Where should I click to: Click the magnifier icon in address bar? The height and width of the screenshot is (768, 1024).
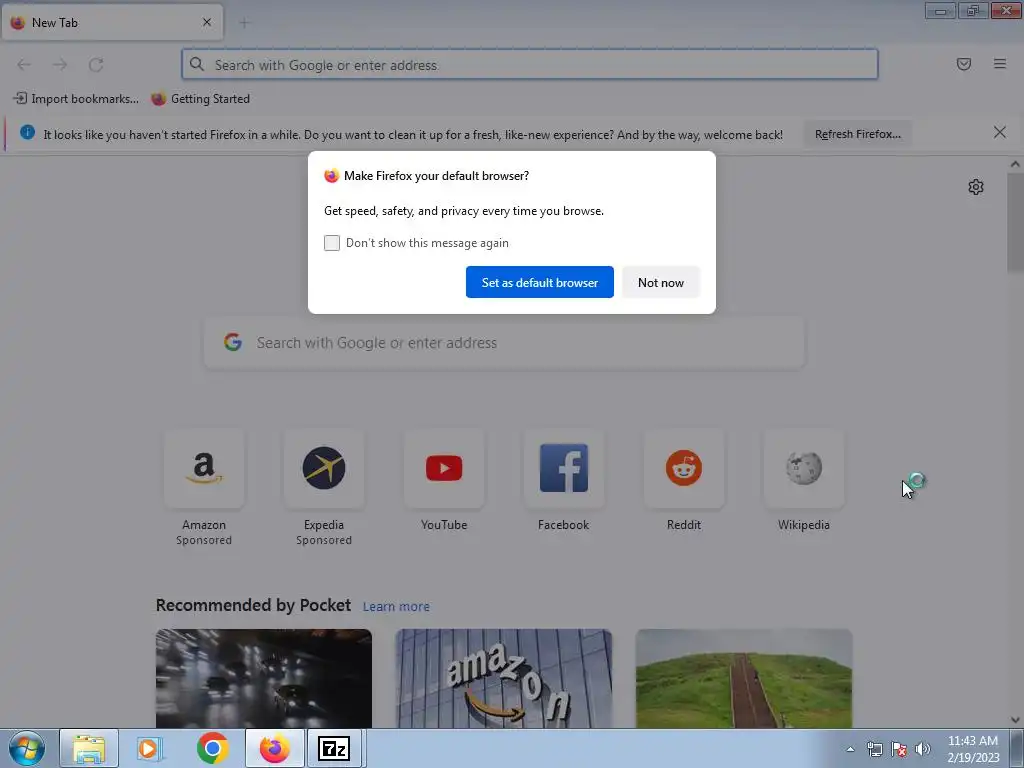(x=197, y=64)
